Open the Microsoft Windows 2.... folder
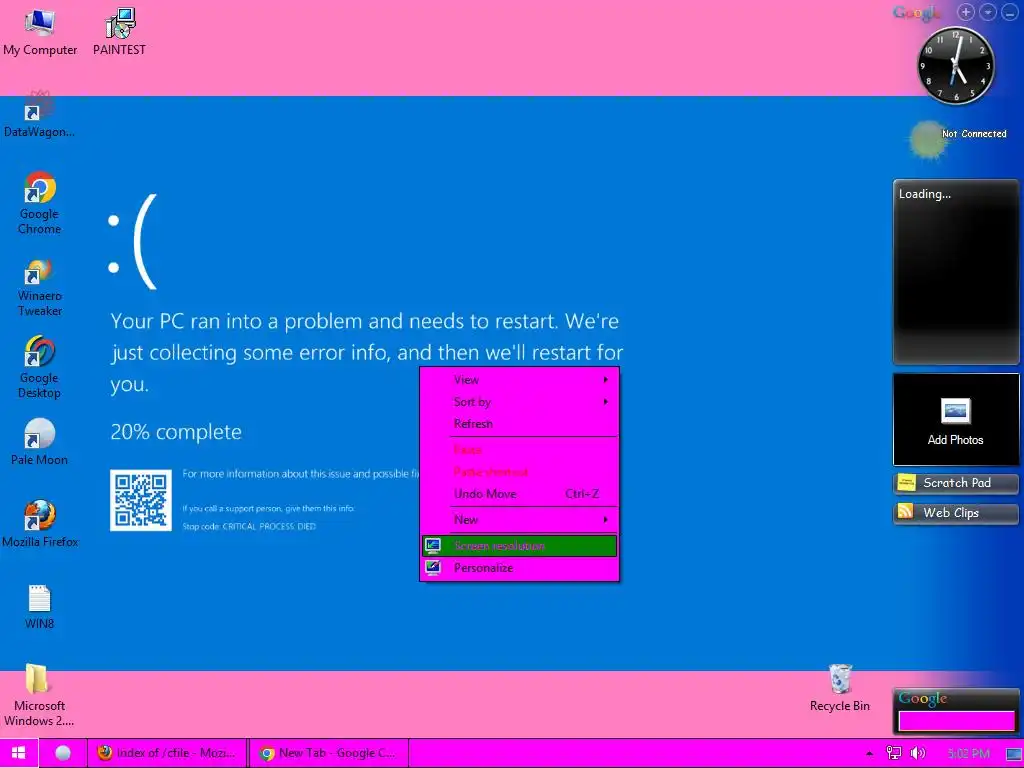The width and height of the screenshot is (1024, 768). coord(39,695)
